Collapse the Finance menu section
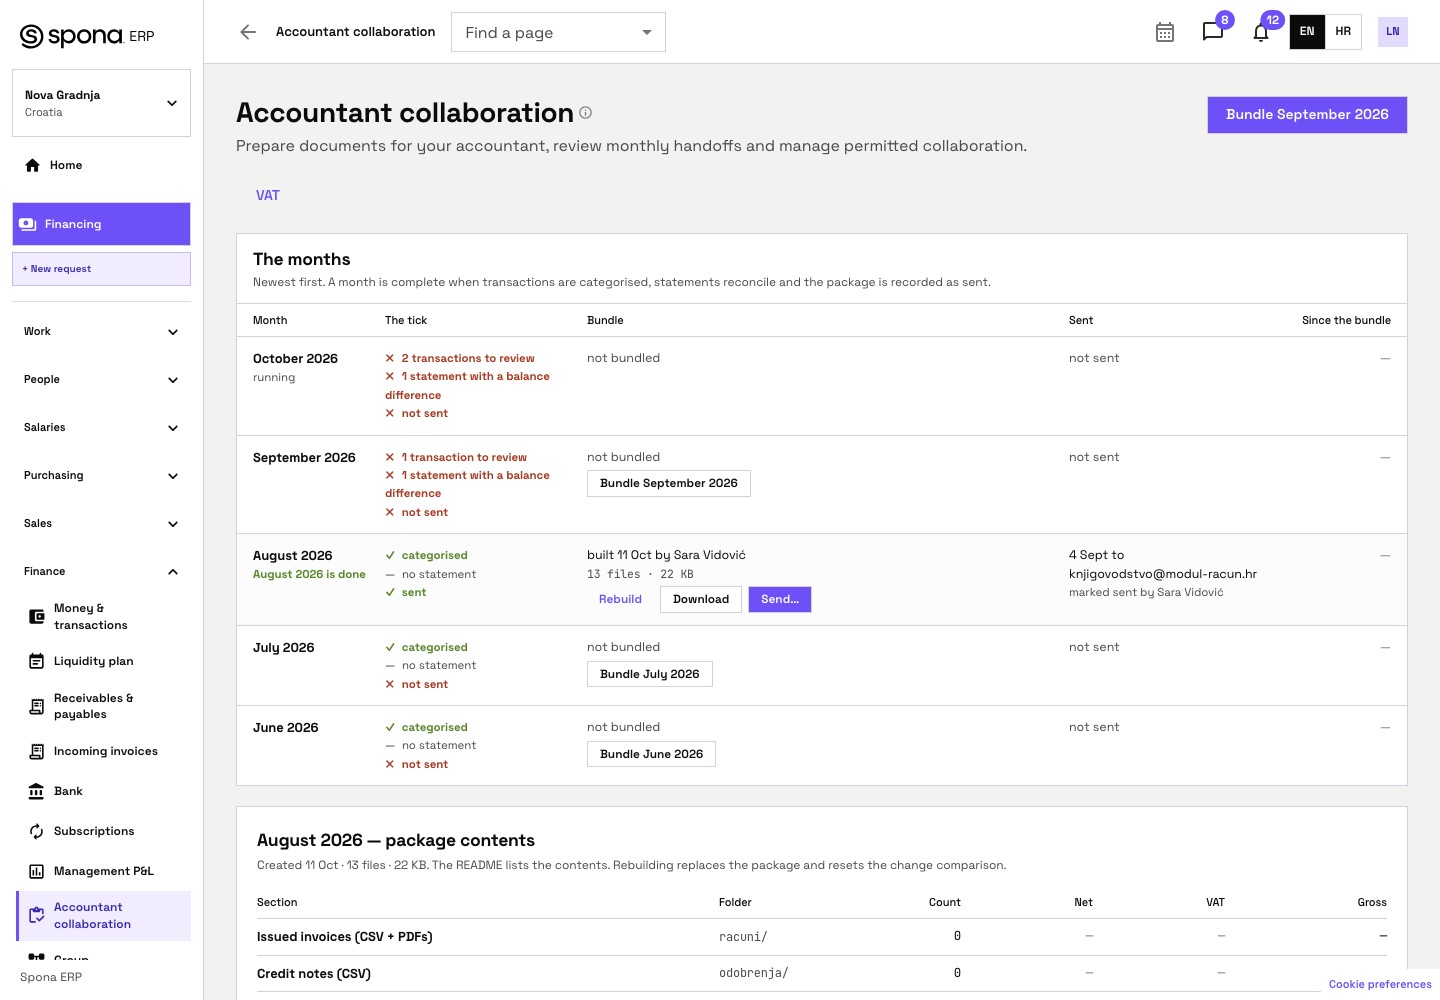Image resolution: width=1440 pixels, height=1000 pixels. click(101, 571)
